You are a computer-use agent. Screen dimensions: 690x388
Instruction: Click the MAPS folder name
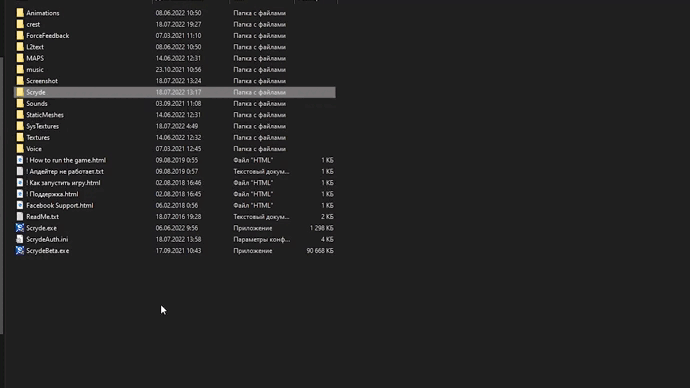coord(35,58)
